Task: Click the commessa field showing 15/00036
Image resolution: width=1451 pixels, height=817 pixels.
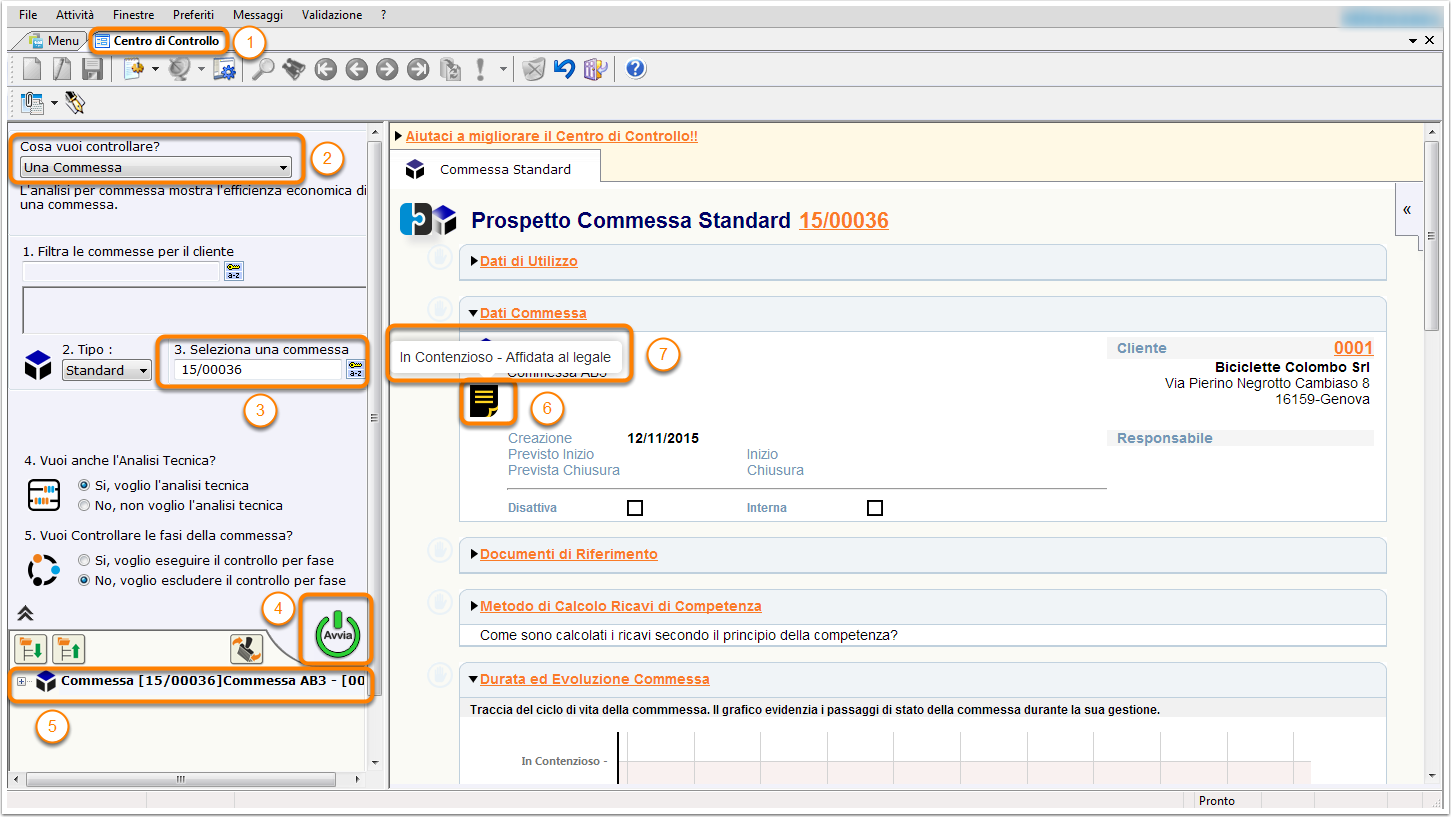Action: click(258, 370)
